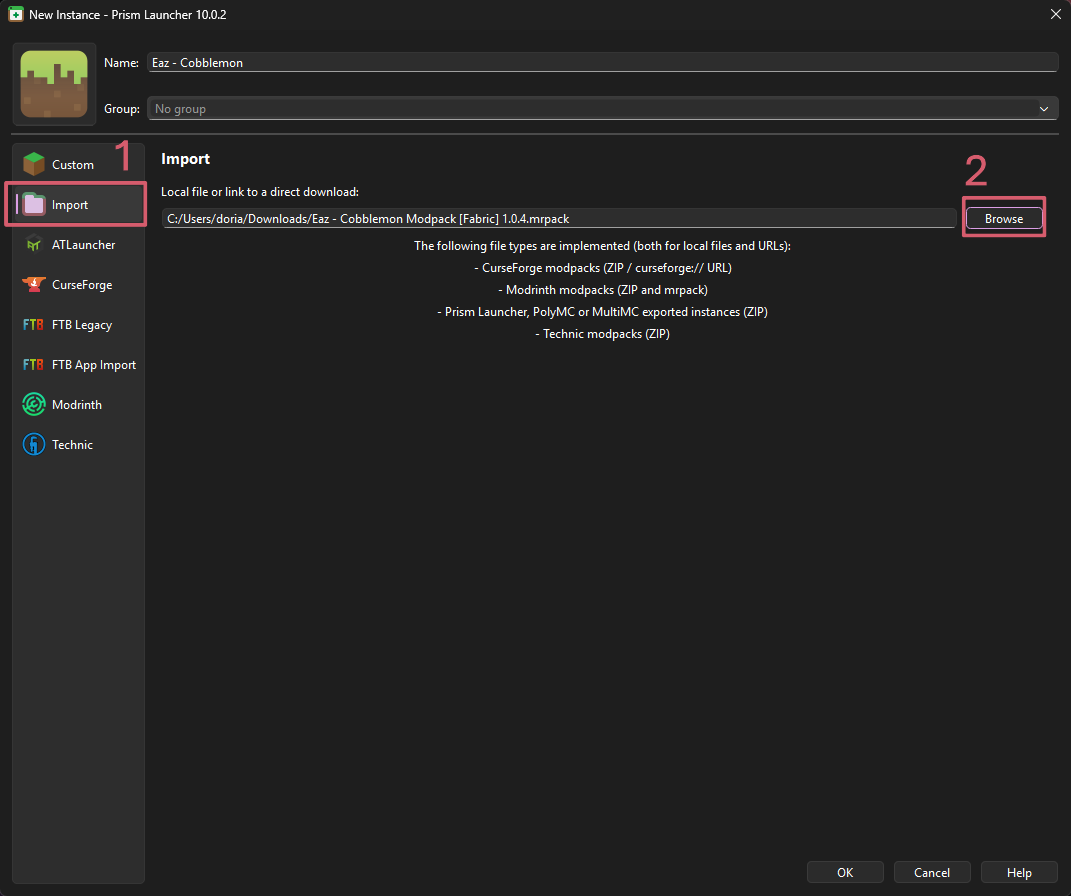Image resolution: width=1071 pixels, height=896 pixels.
Task: Click the Import folder icon
Action: (34, 203)
